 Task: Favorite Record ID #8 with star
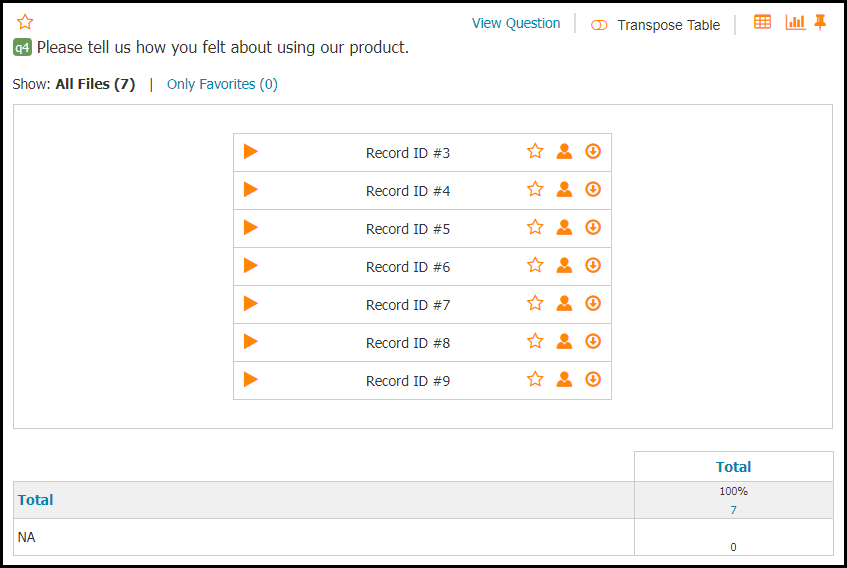[x=535, y=341]
